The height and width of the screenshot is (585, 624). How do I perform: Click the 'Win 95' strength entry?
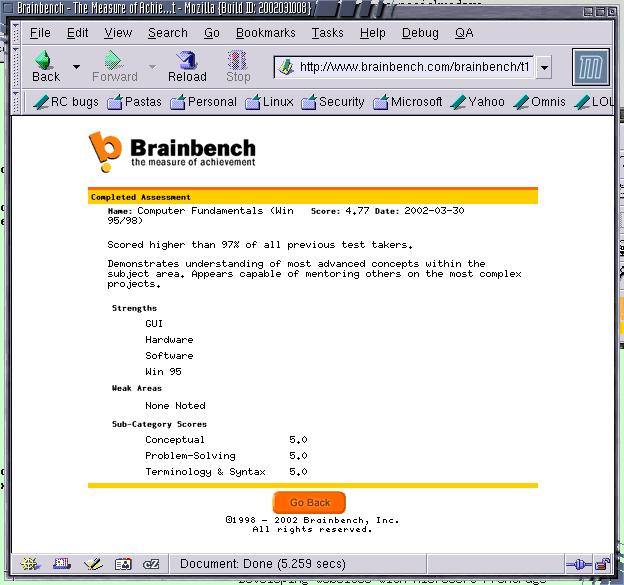coord(163,371)
